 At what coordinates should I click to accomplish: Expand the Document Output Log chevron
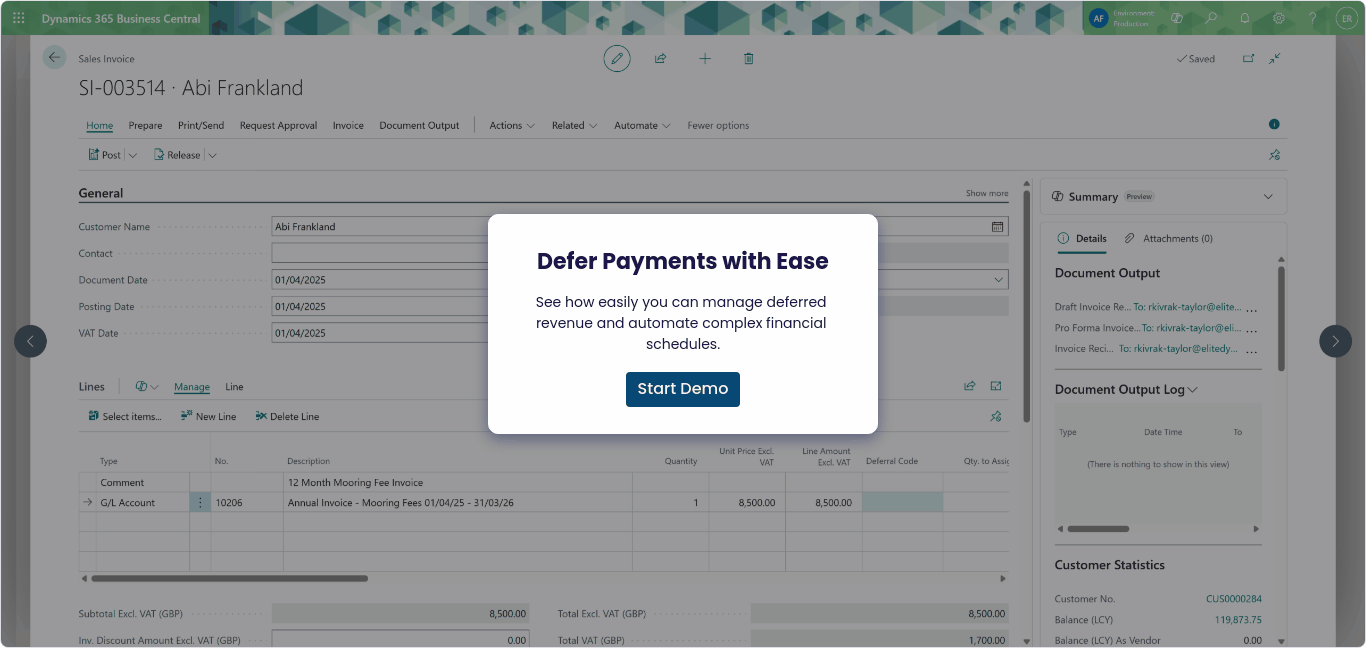pos(1192,390)
